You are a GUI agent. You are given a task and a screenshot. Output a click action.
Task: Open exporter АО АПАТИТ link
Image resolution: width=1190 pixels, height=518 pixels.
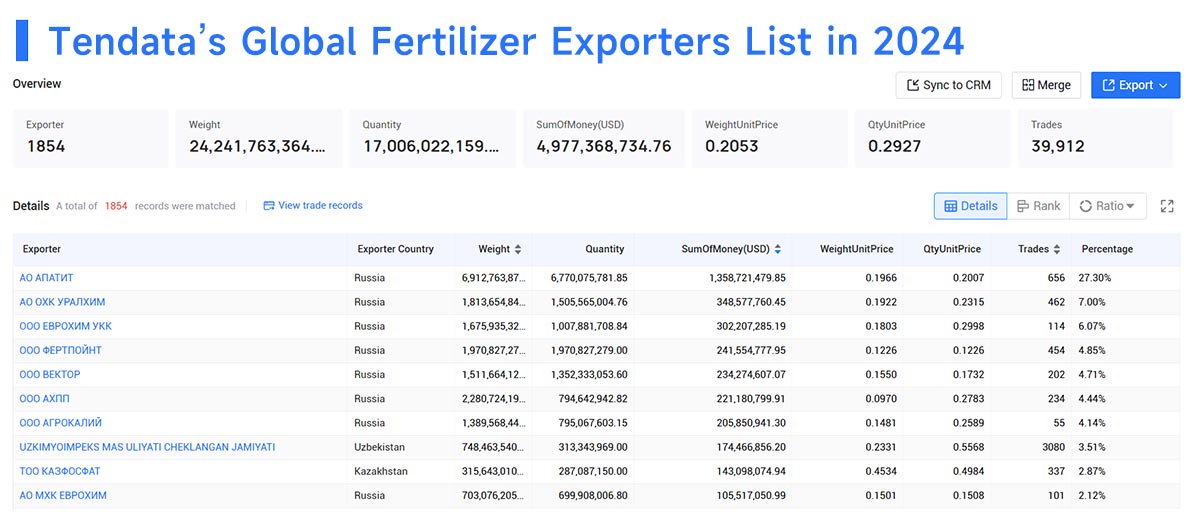[46, 278]
